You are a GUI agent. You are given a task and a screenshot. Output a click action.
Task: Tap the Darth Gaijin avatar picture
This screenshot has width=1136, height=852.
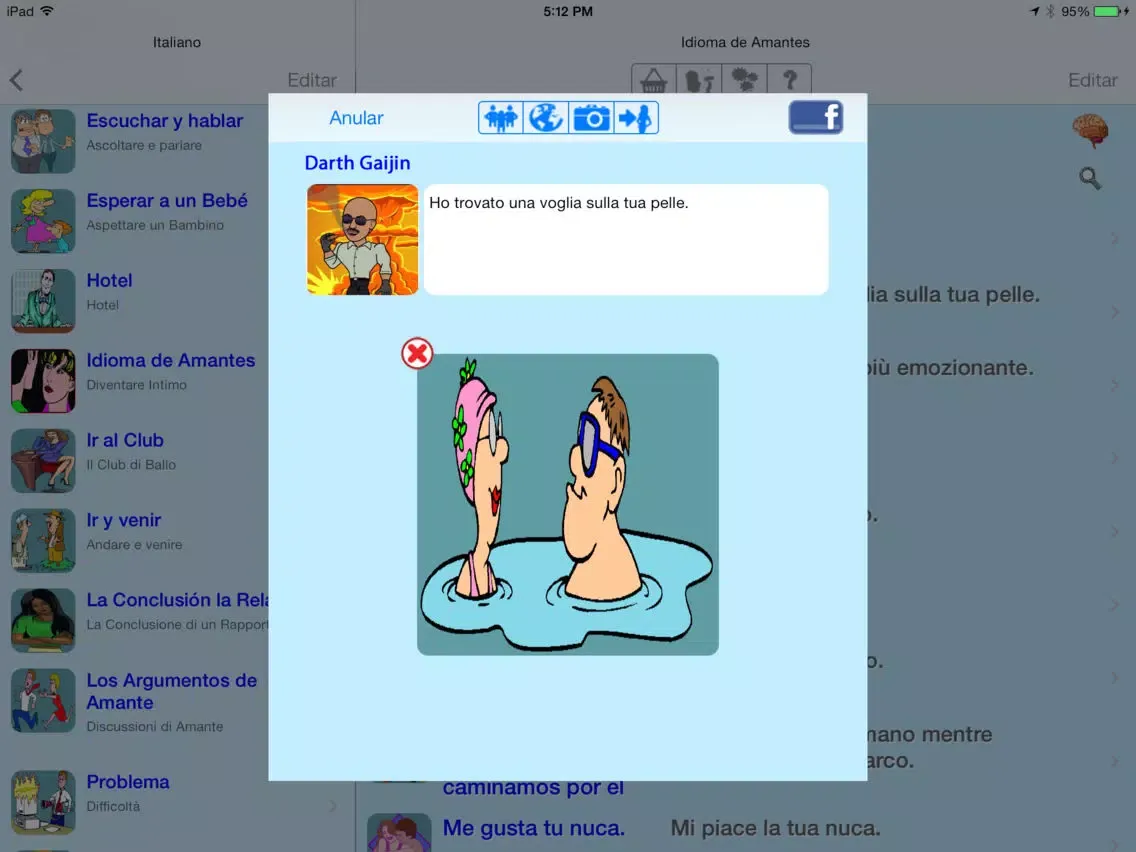pos(362,239)
